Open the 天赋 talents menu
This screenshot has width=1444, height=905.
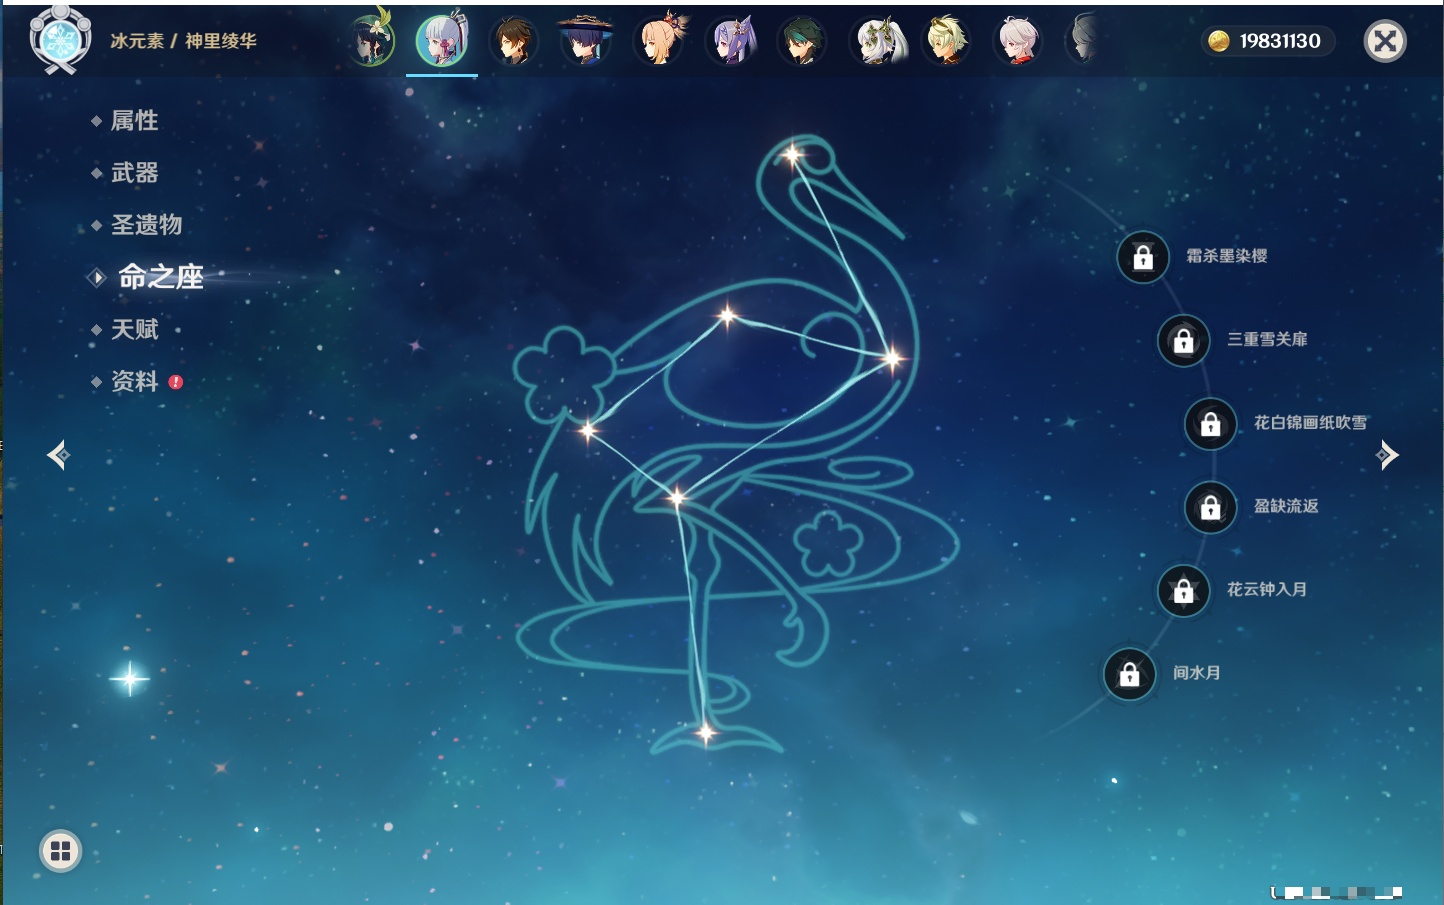coord(135,329)
